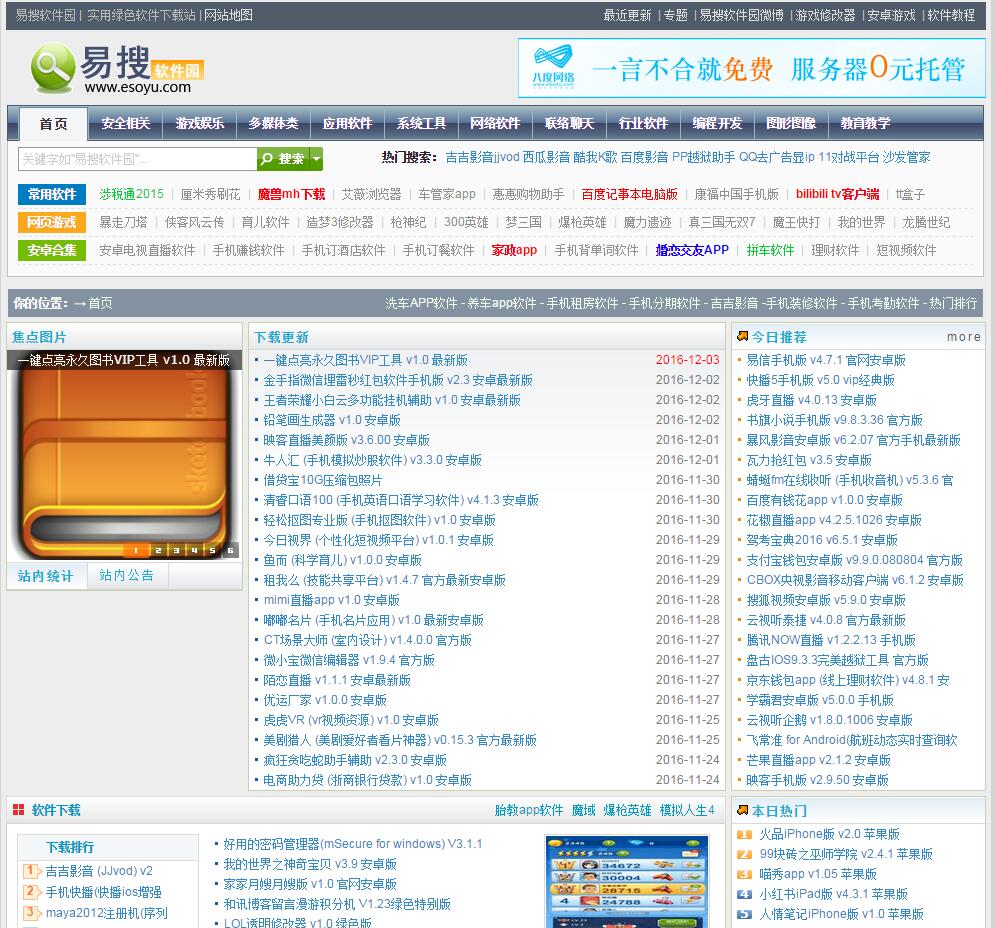This screenshot has width=995, height=928.
Task: Expand the dropdown arrow beside 搜索
Action: coord(316,159)
